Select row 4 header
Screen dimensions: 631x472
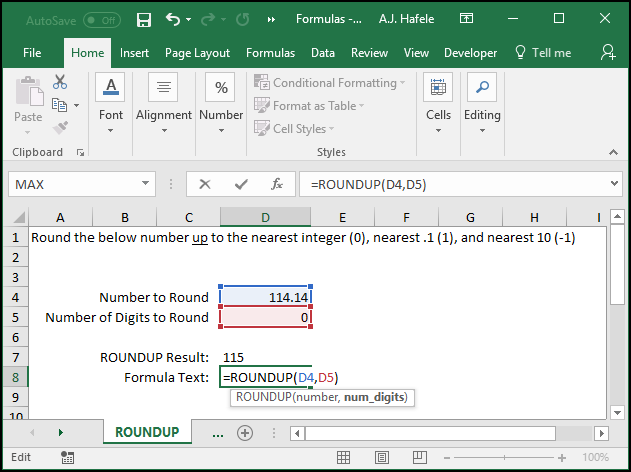pos(15,297)
